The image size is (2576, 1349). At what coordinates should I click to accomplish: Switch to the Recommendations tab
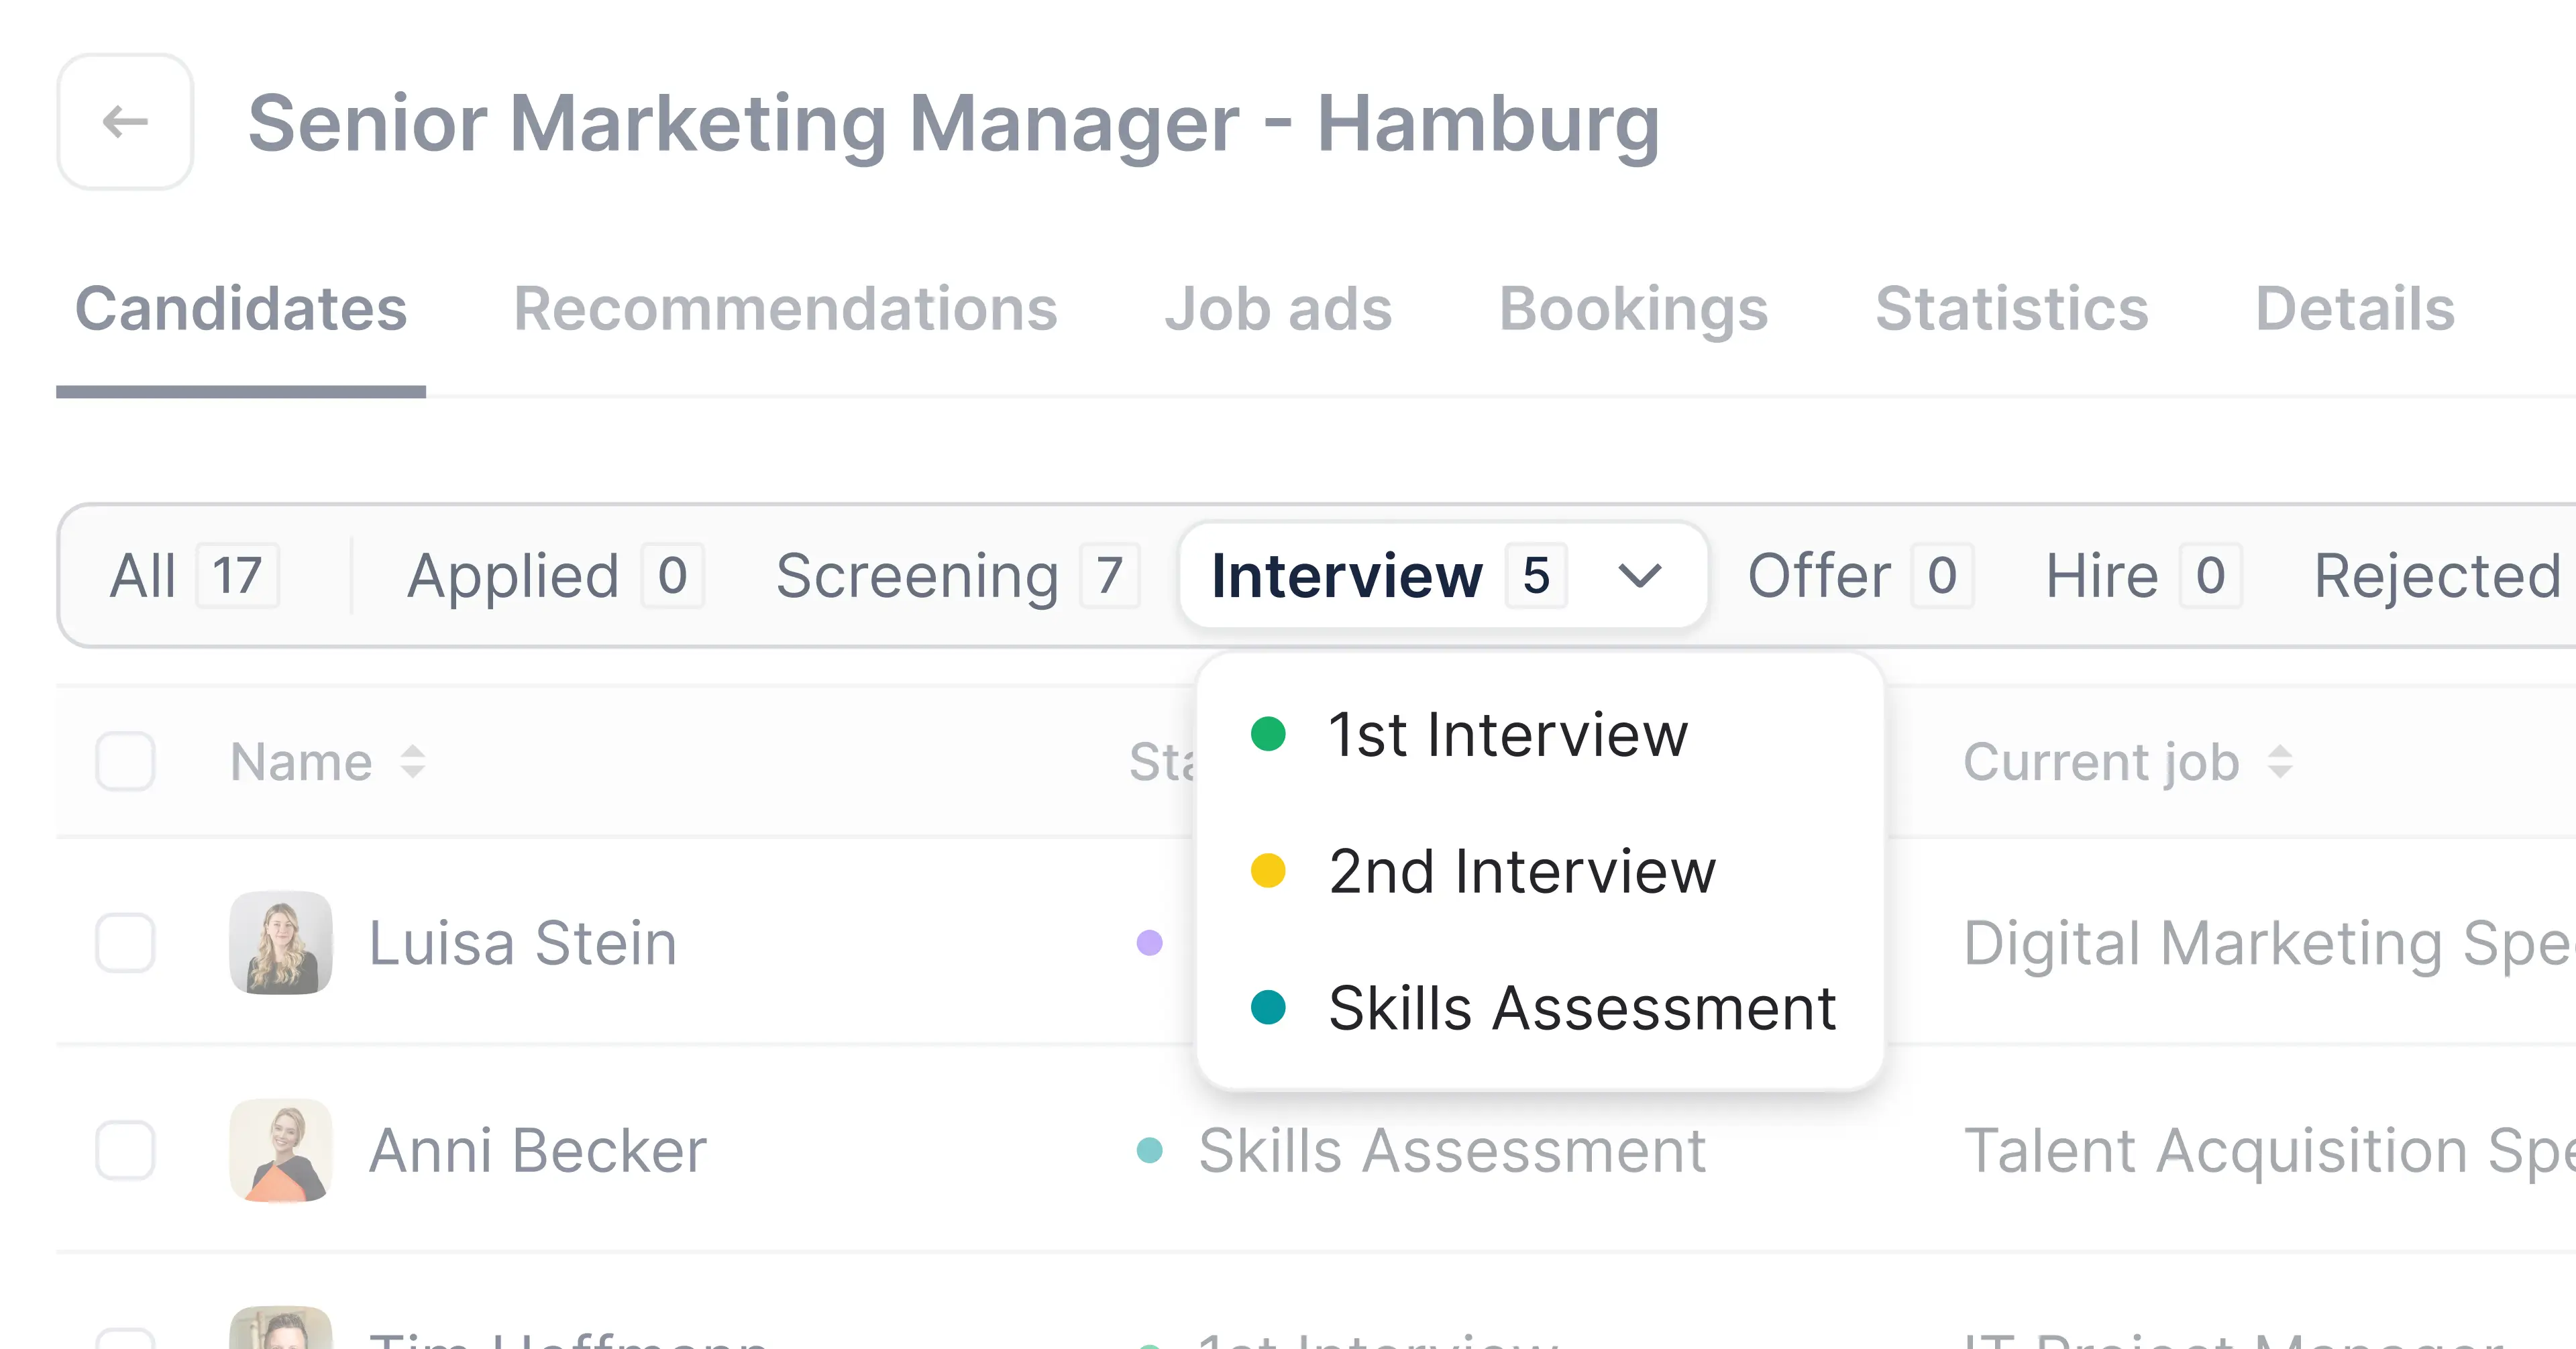(x=785, y=309)
